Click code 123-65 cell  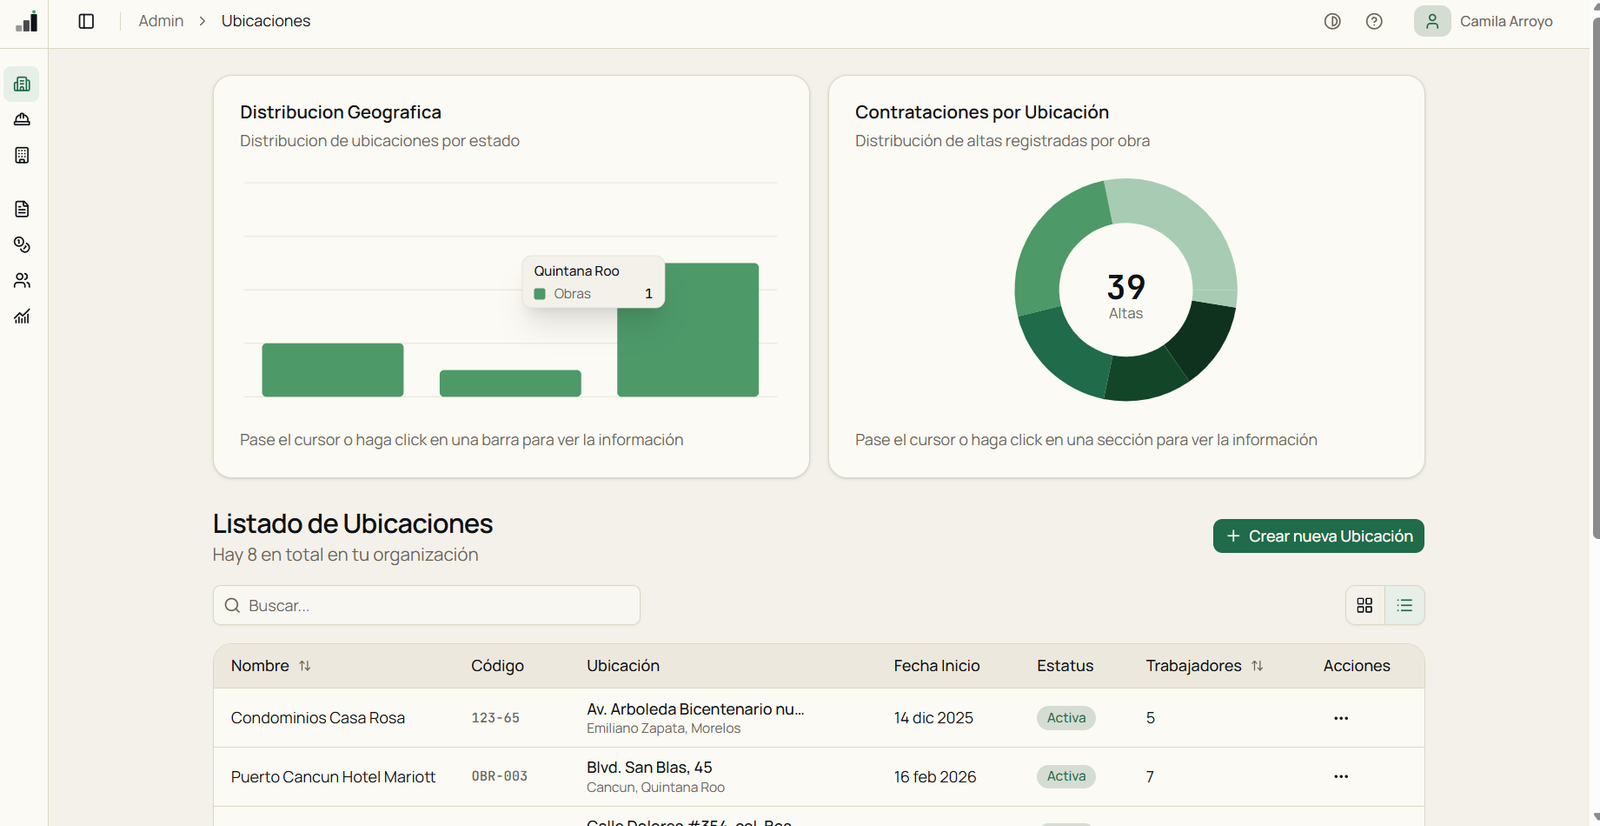click(495, 718)
